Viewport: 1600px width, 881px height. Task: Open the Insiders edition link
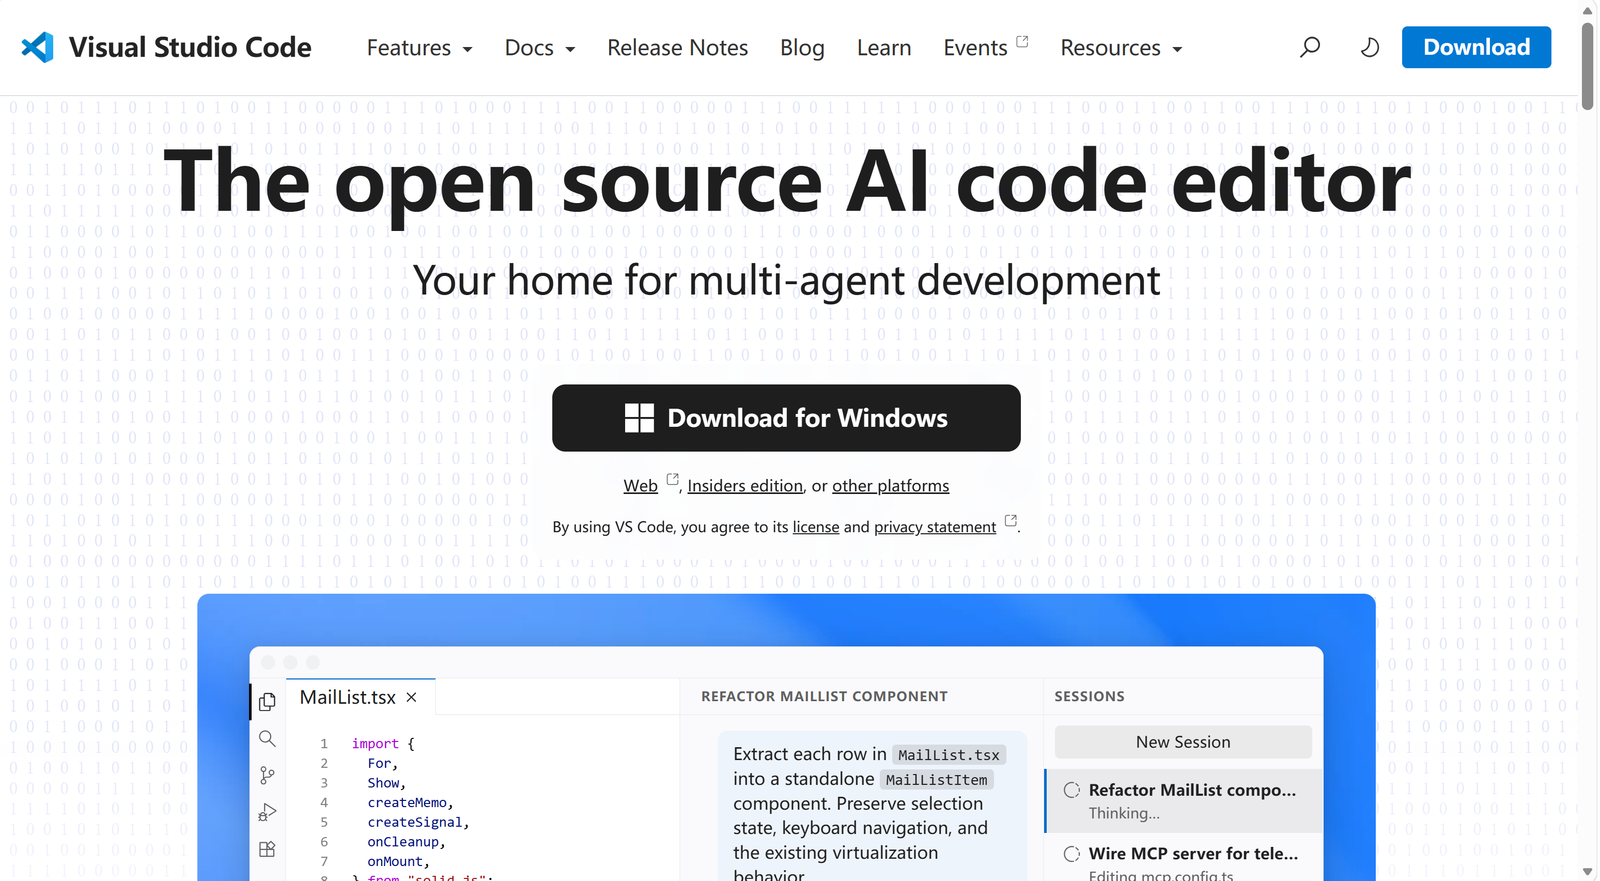tap(745, 486)
